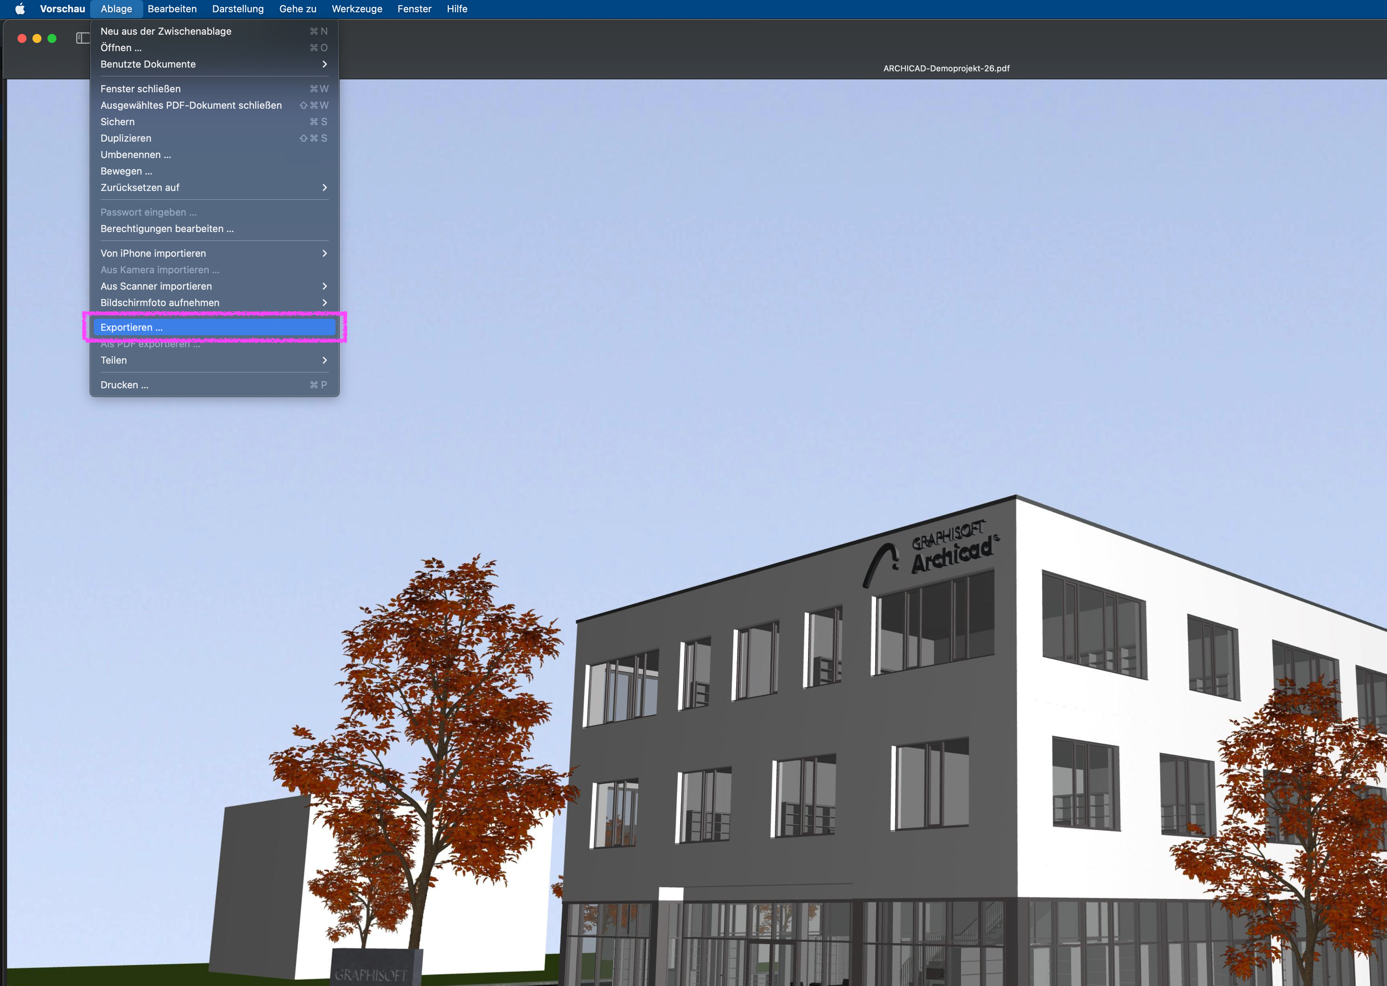Open the Darstellung menu

(x=238, y=9)
